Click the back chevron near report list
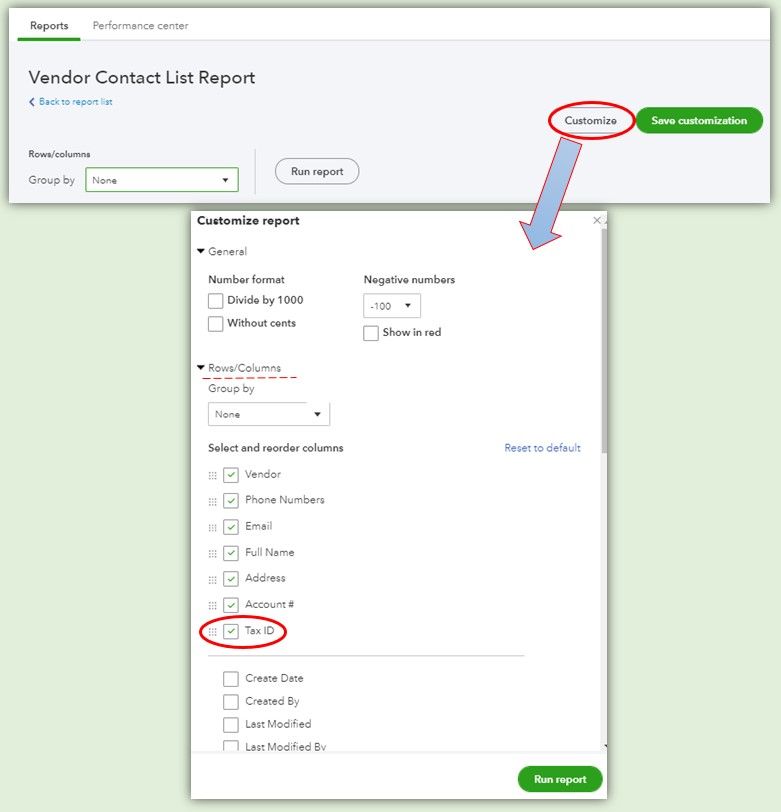Viewport: 781px width, 812px height. 32,102
